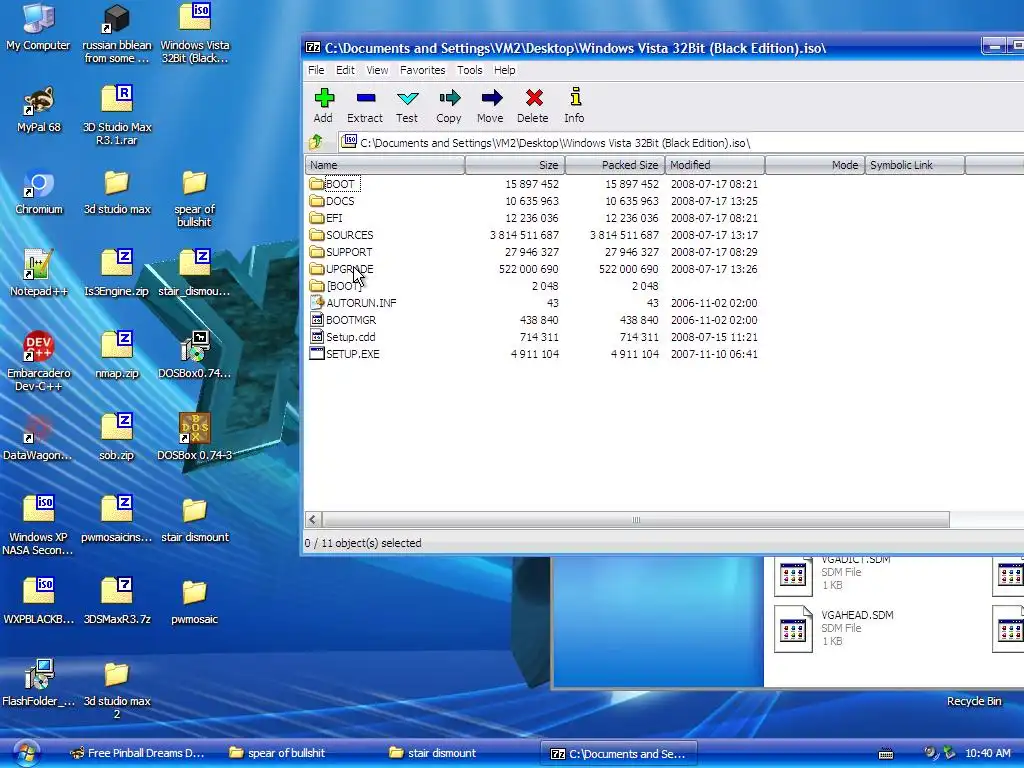Select the Notepad++ desktop shortcut
Screen dimensions: 1024x768
point(39,274)
